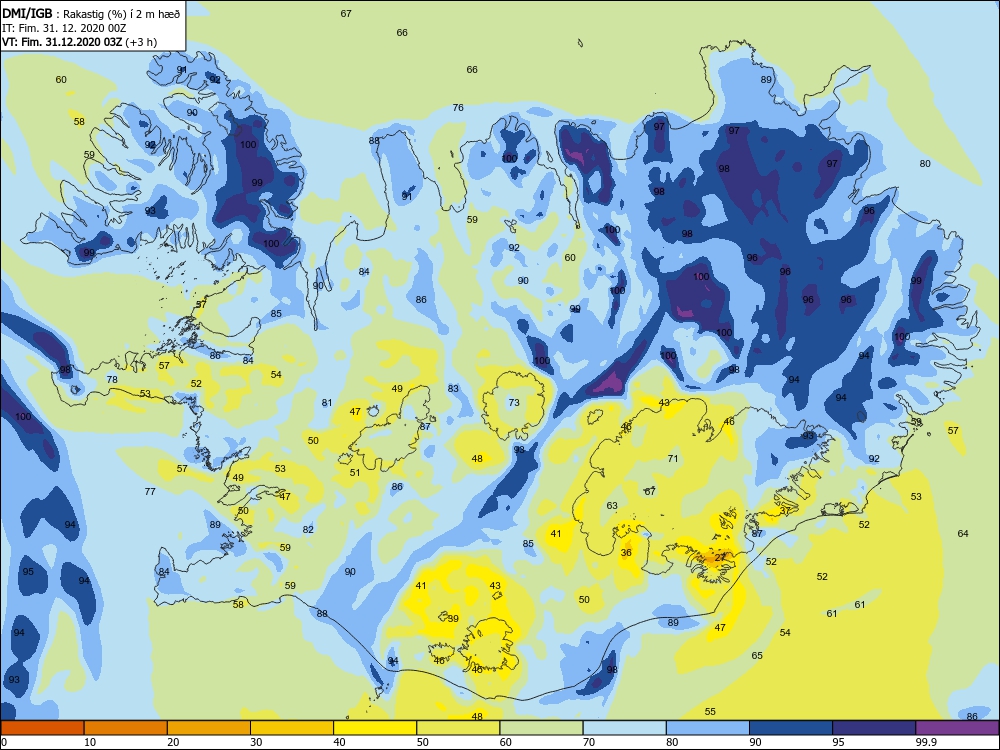Click the humidity value '77' over the sea
This screenshot has width=1000, height=750.
pyautogui.click(x=150, y=491)
